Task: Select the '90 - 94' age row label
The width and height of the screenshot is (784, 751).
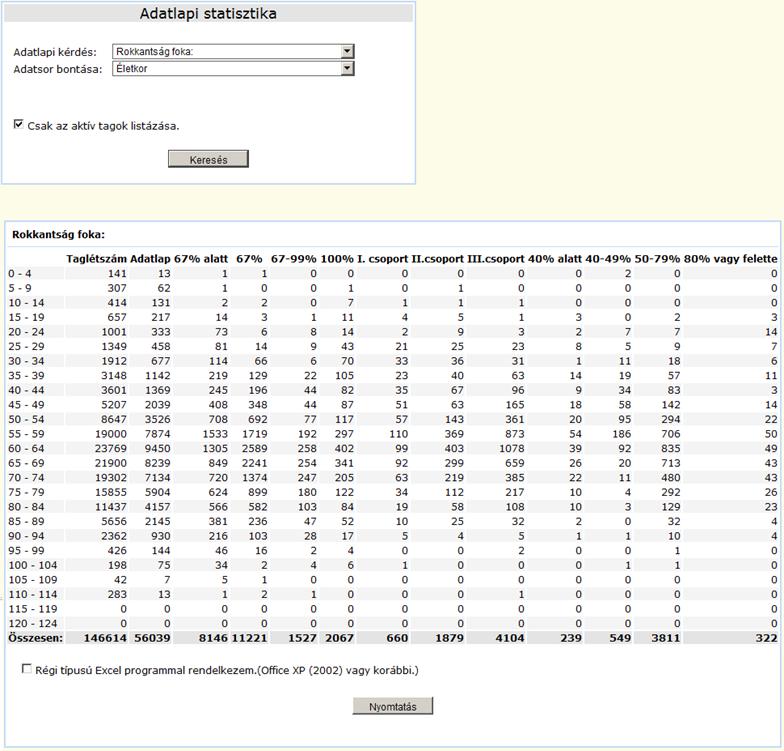Action: [26, 536]
